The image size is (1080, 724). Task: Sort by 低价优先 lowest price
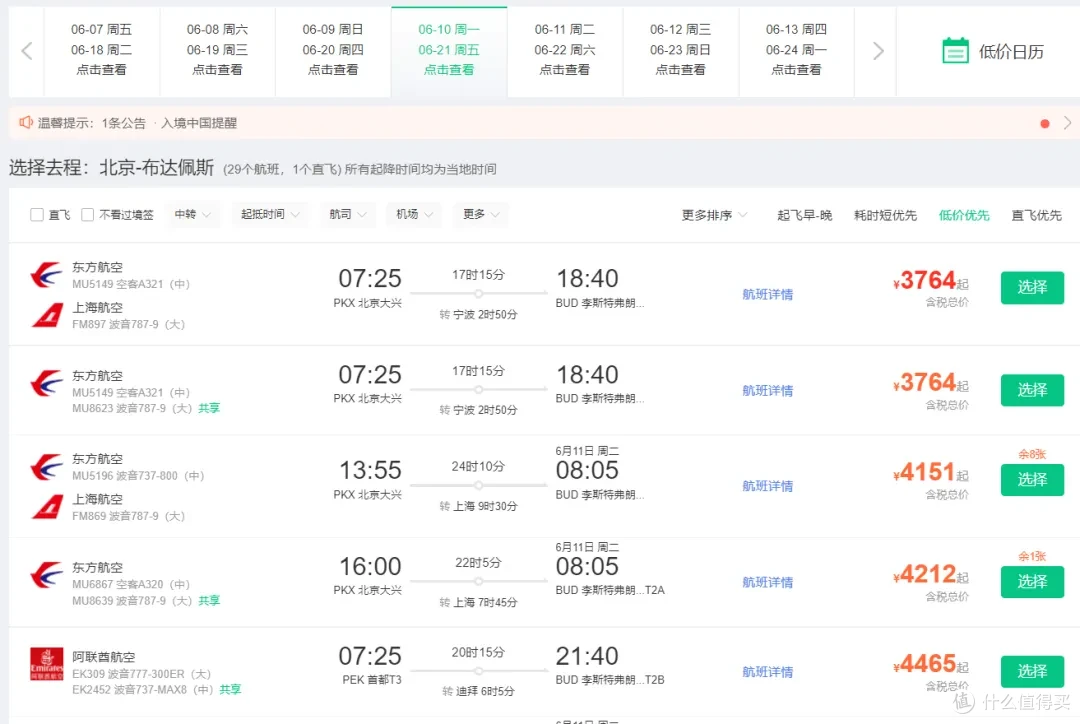point(964,215)
